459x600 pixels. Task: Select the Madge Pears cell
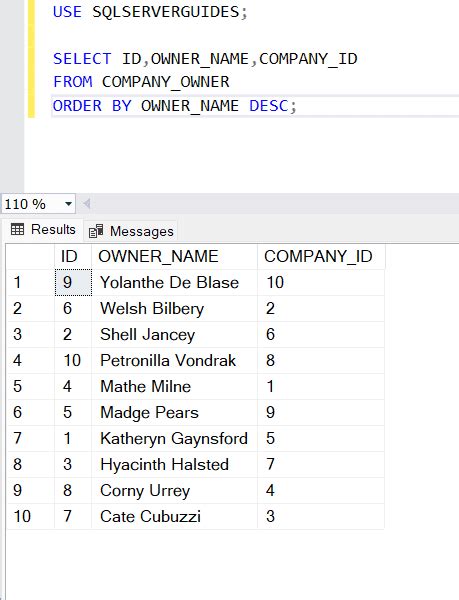[174, 412]
